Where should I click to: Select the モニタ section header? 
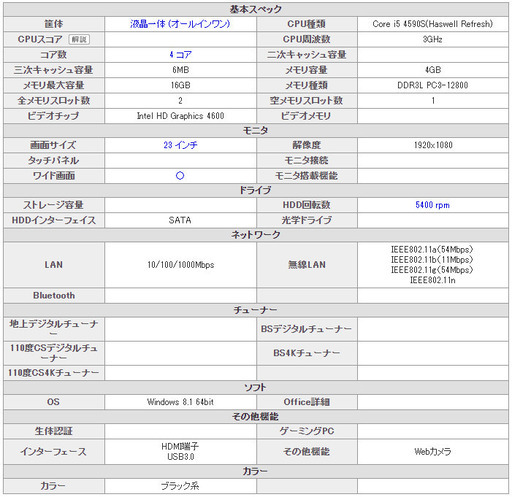[256, 130]
